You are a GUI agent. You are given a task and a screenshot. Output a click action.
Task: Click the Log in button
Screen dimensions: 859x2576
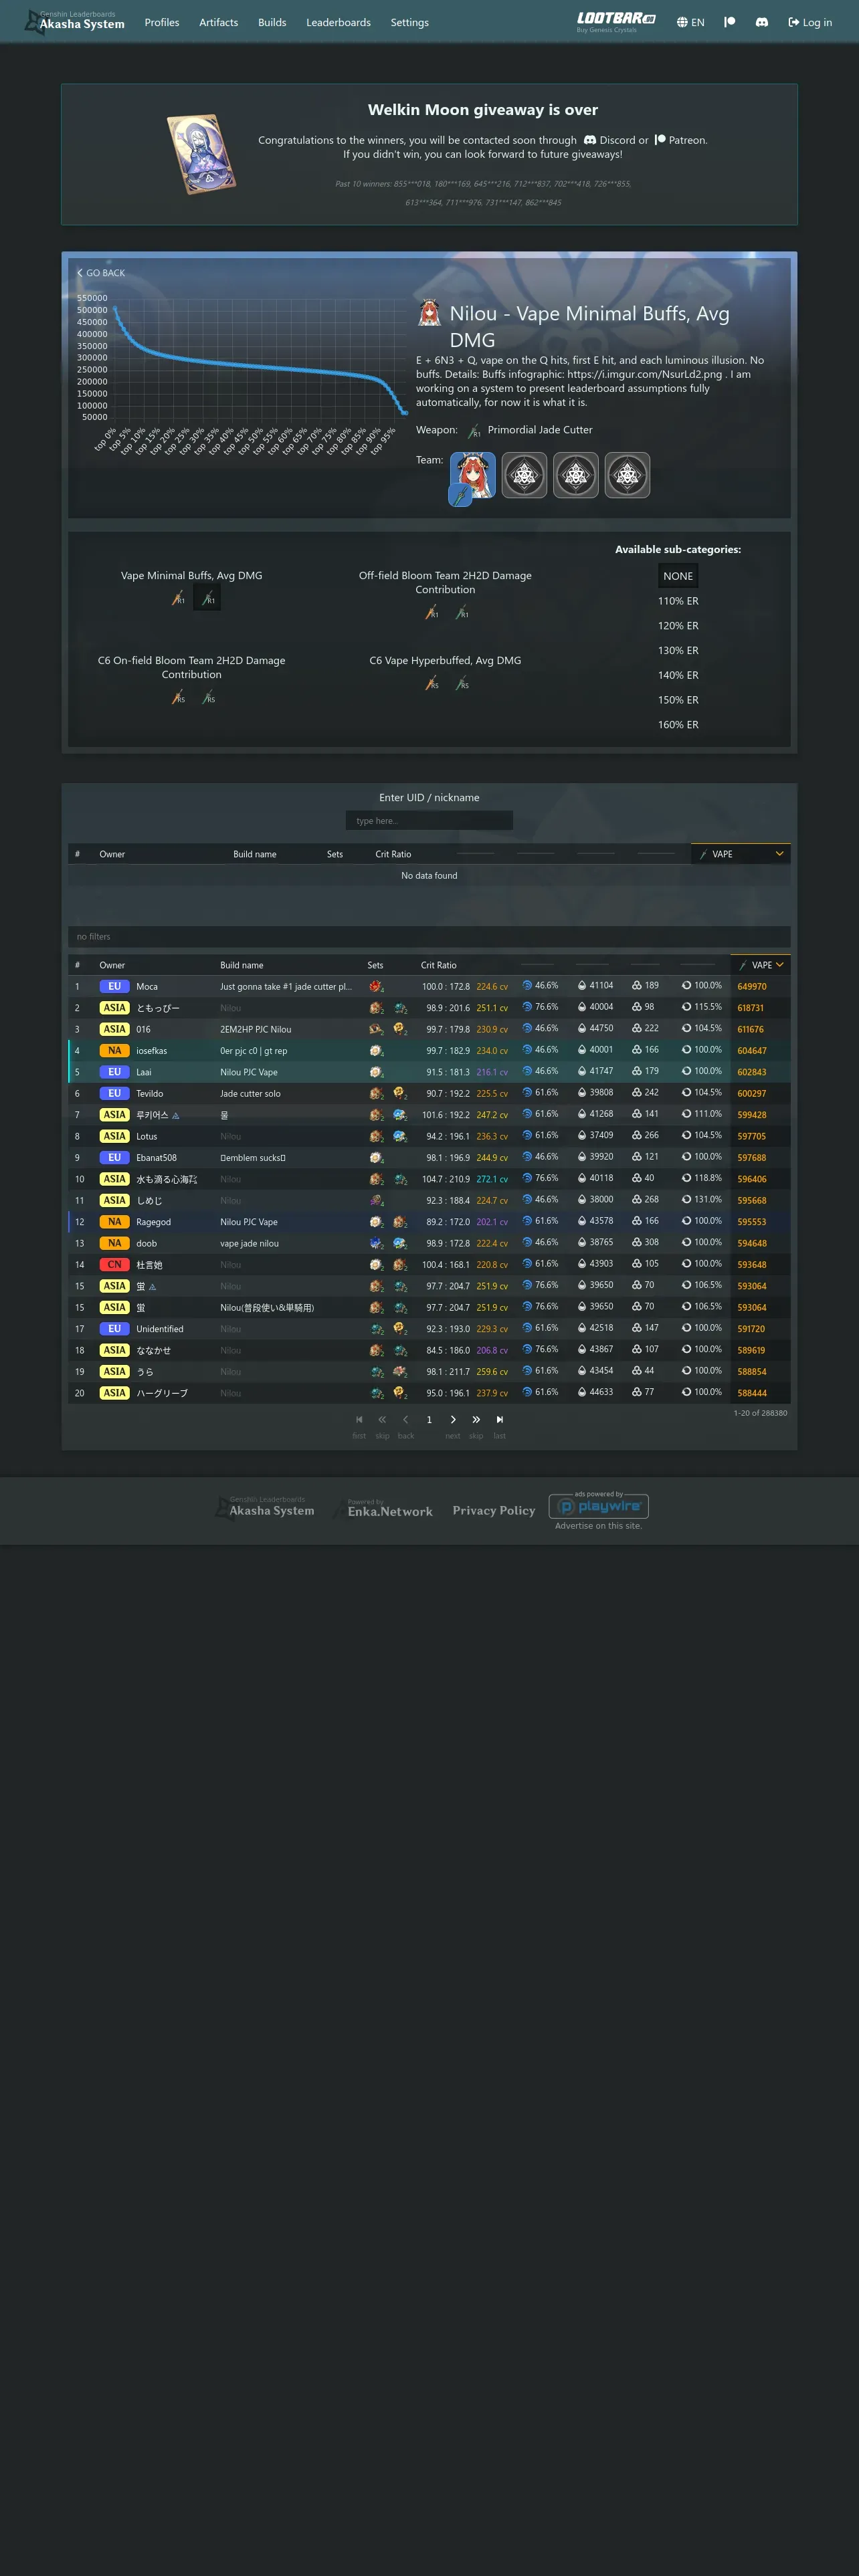810,22
